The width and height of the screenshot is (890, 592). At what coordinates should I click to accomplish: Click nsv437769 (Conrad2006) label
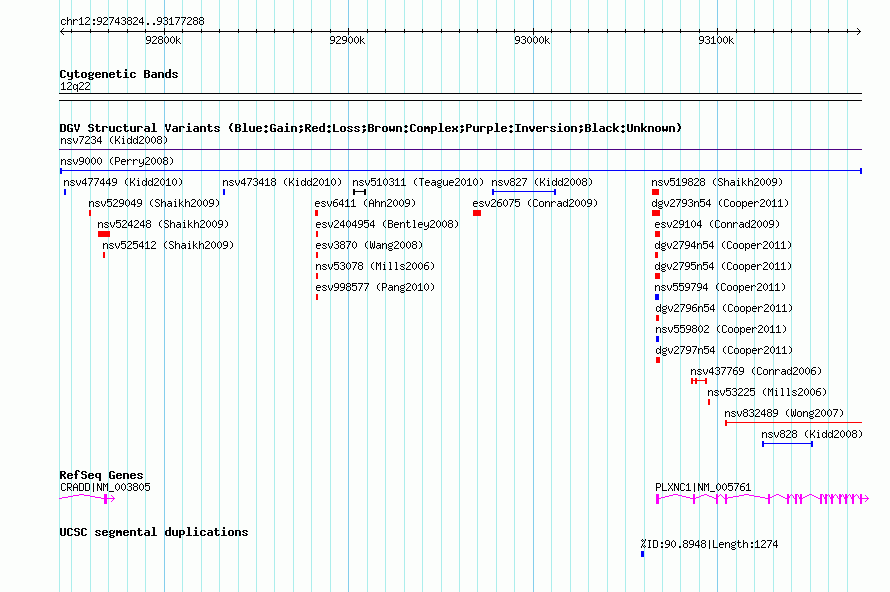756,371
